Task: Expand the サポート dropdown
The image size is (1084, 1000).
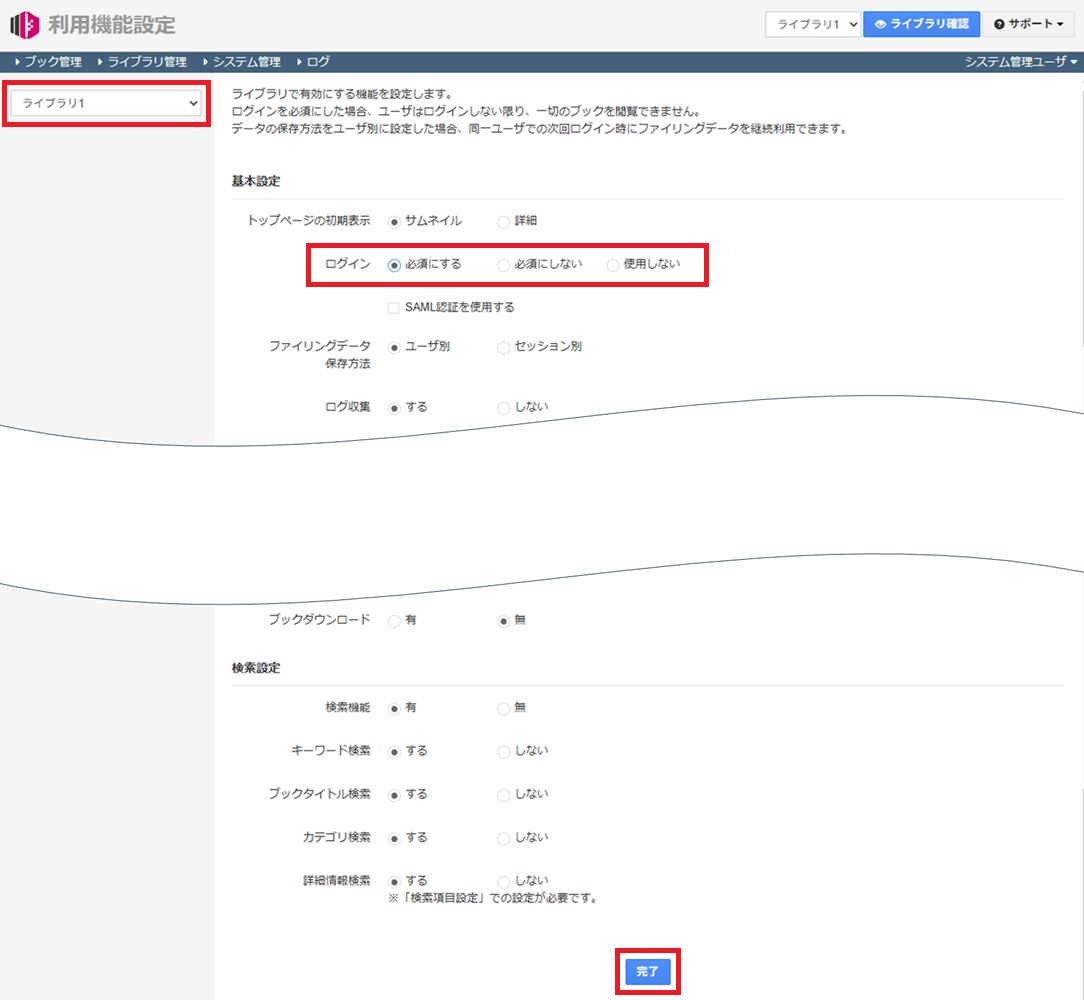Action: point(1028,23)
